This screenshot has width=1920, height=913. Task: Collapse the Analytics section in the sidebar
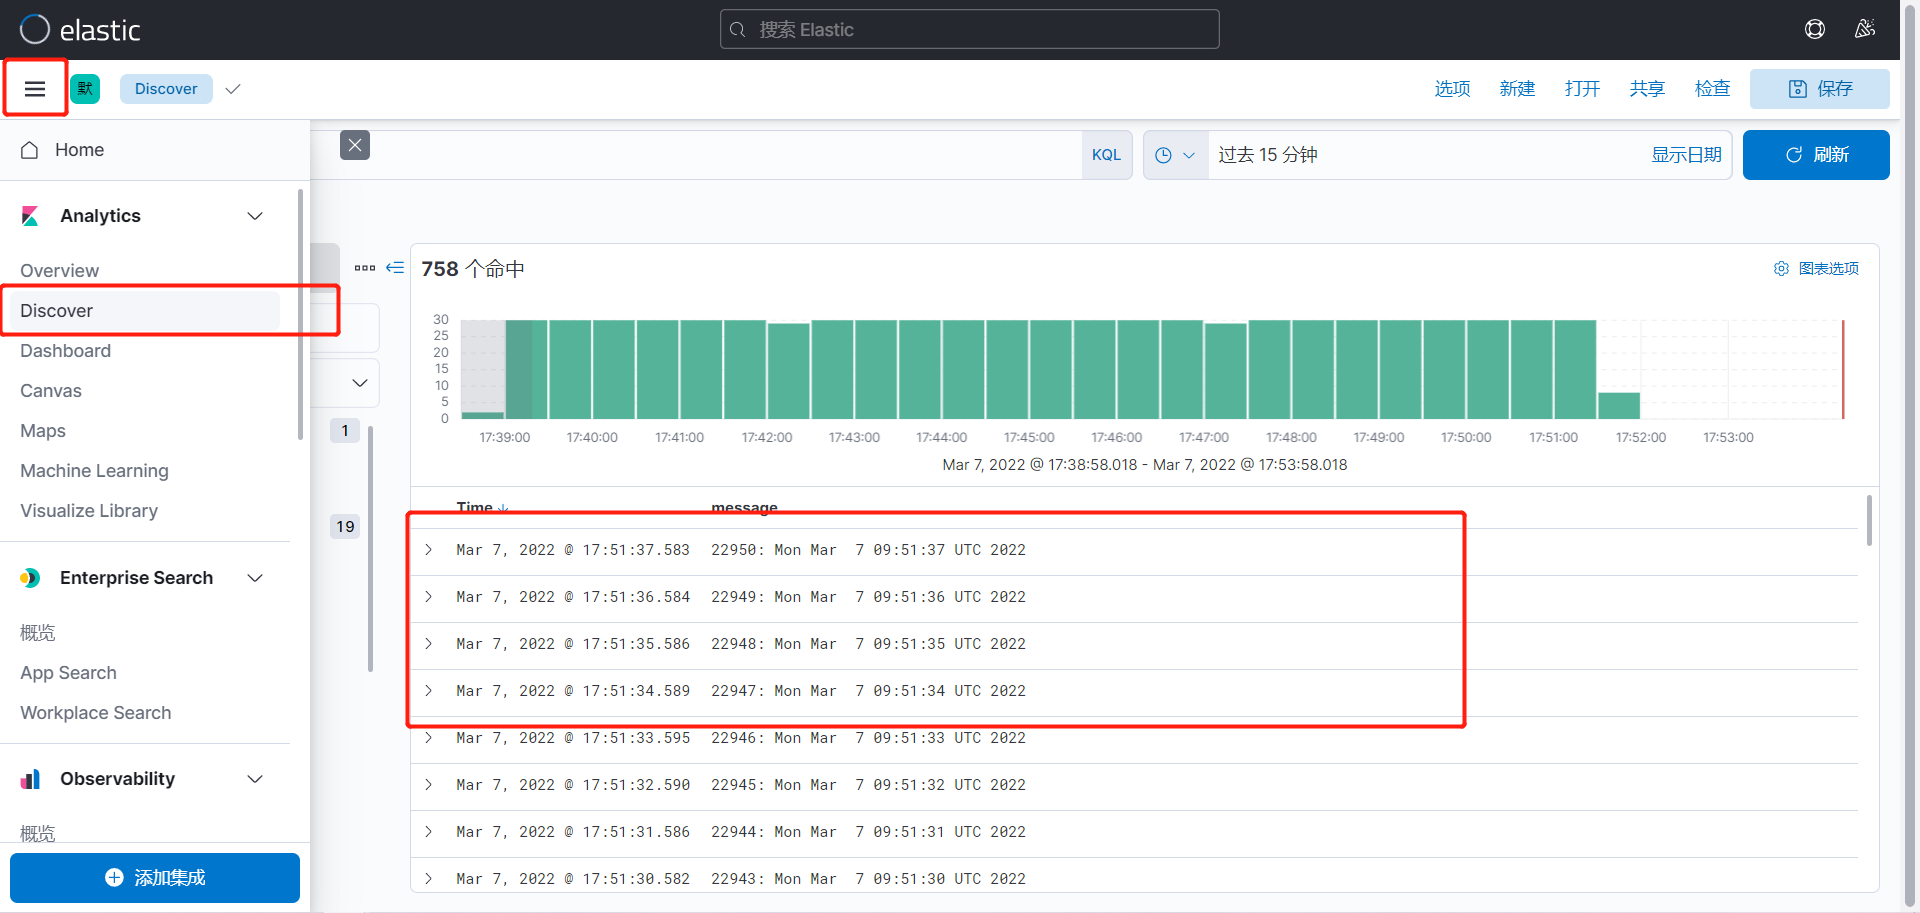(255, 216)
